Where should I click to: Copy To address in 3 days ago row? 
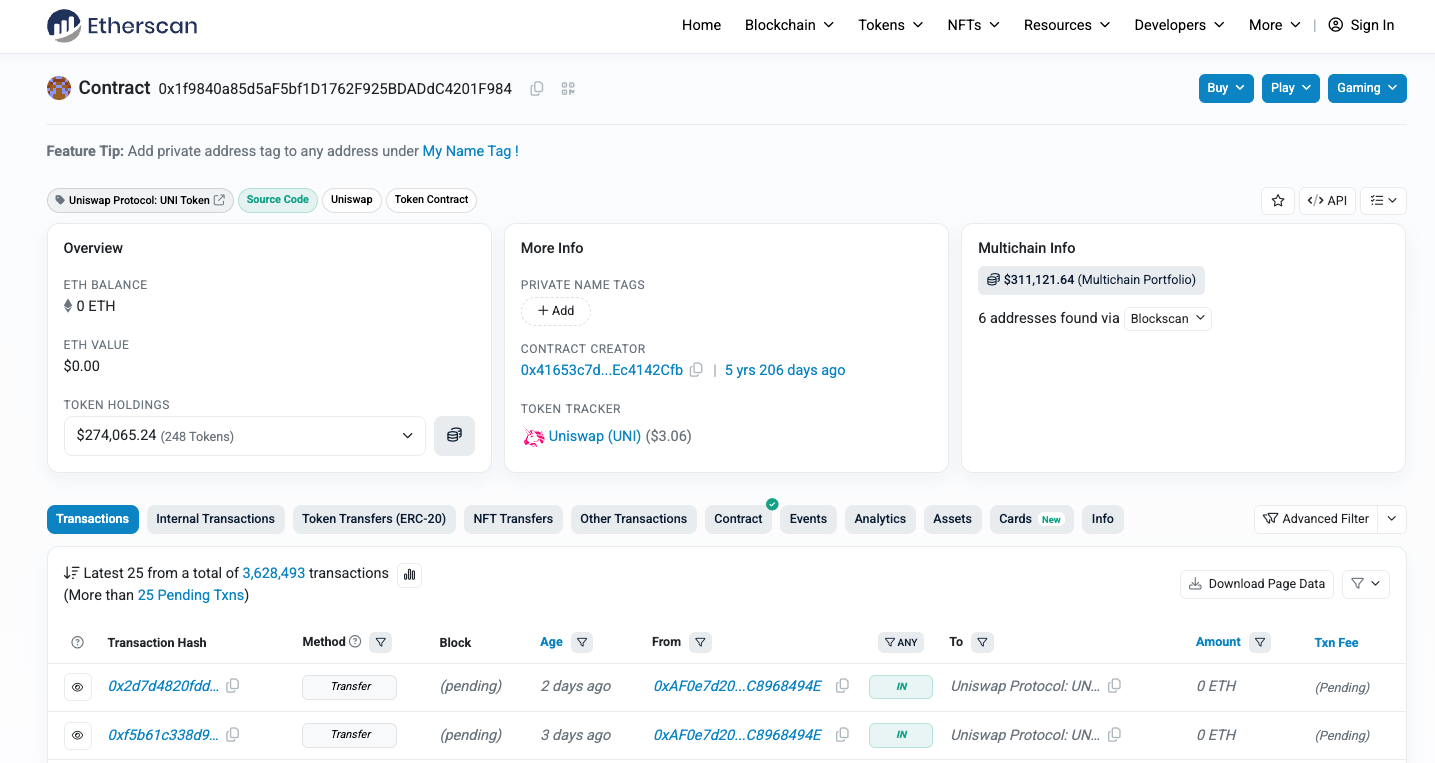1114,735
